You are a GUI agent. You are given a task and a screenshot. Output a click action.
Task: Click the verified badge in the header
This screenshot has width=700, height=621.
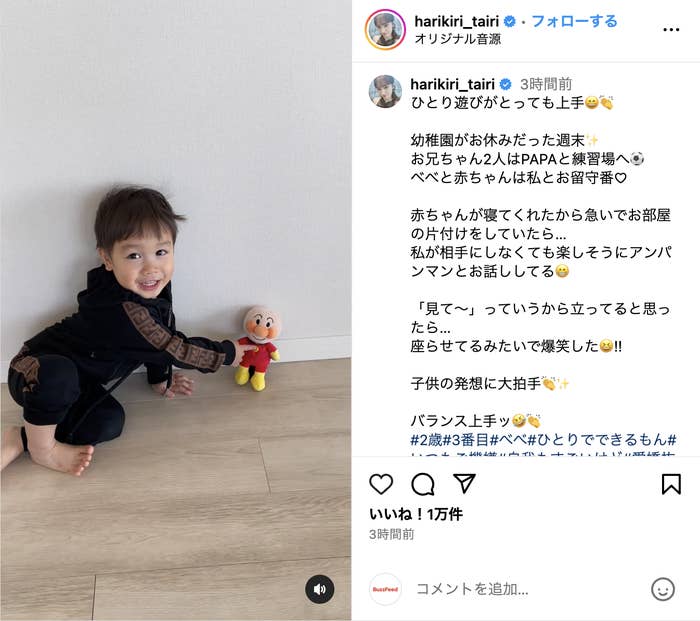pyautogui.click(x=509, y=21)
